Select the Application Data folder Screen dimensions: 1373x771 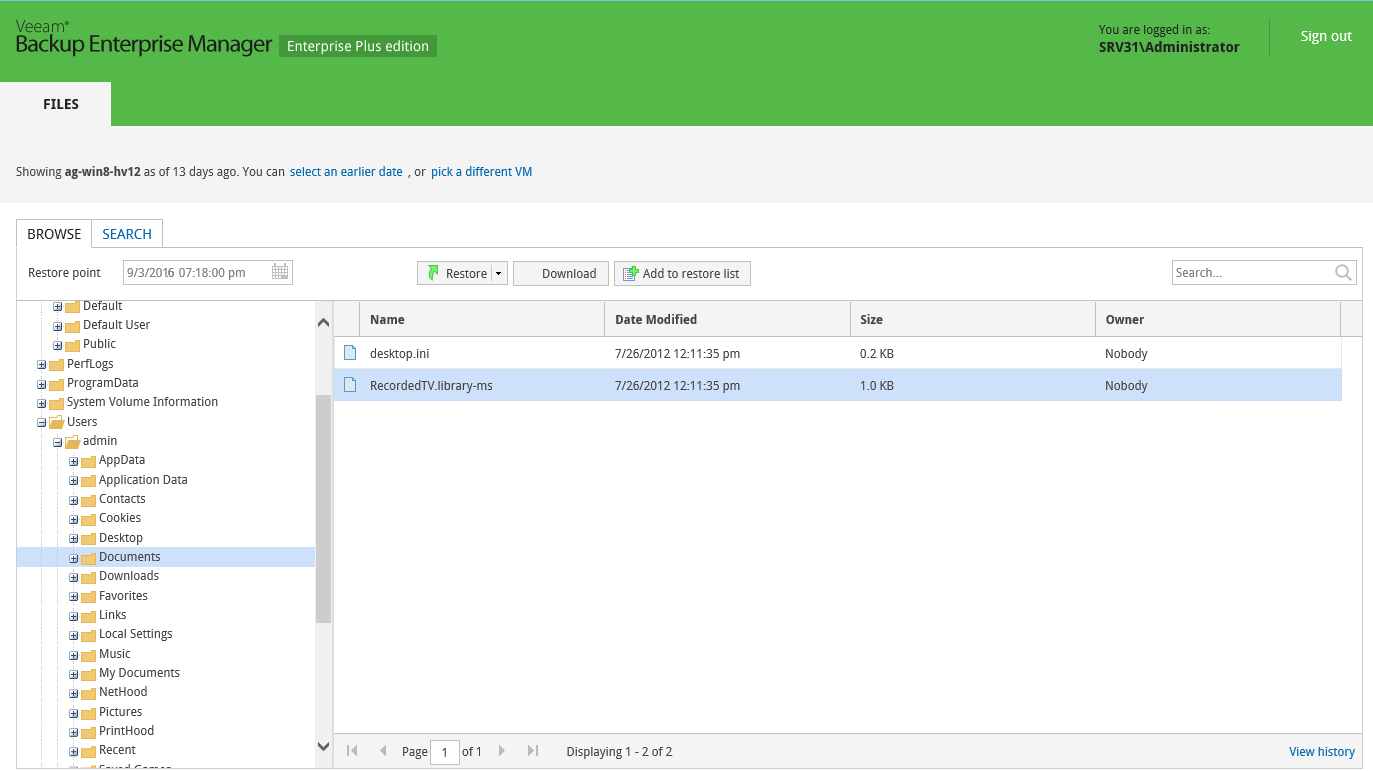[143, 480]
